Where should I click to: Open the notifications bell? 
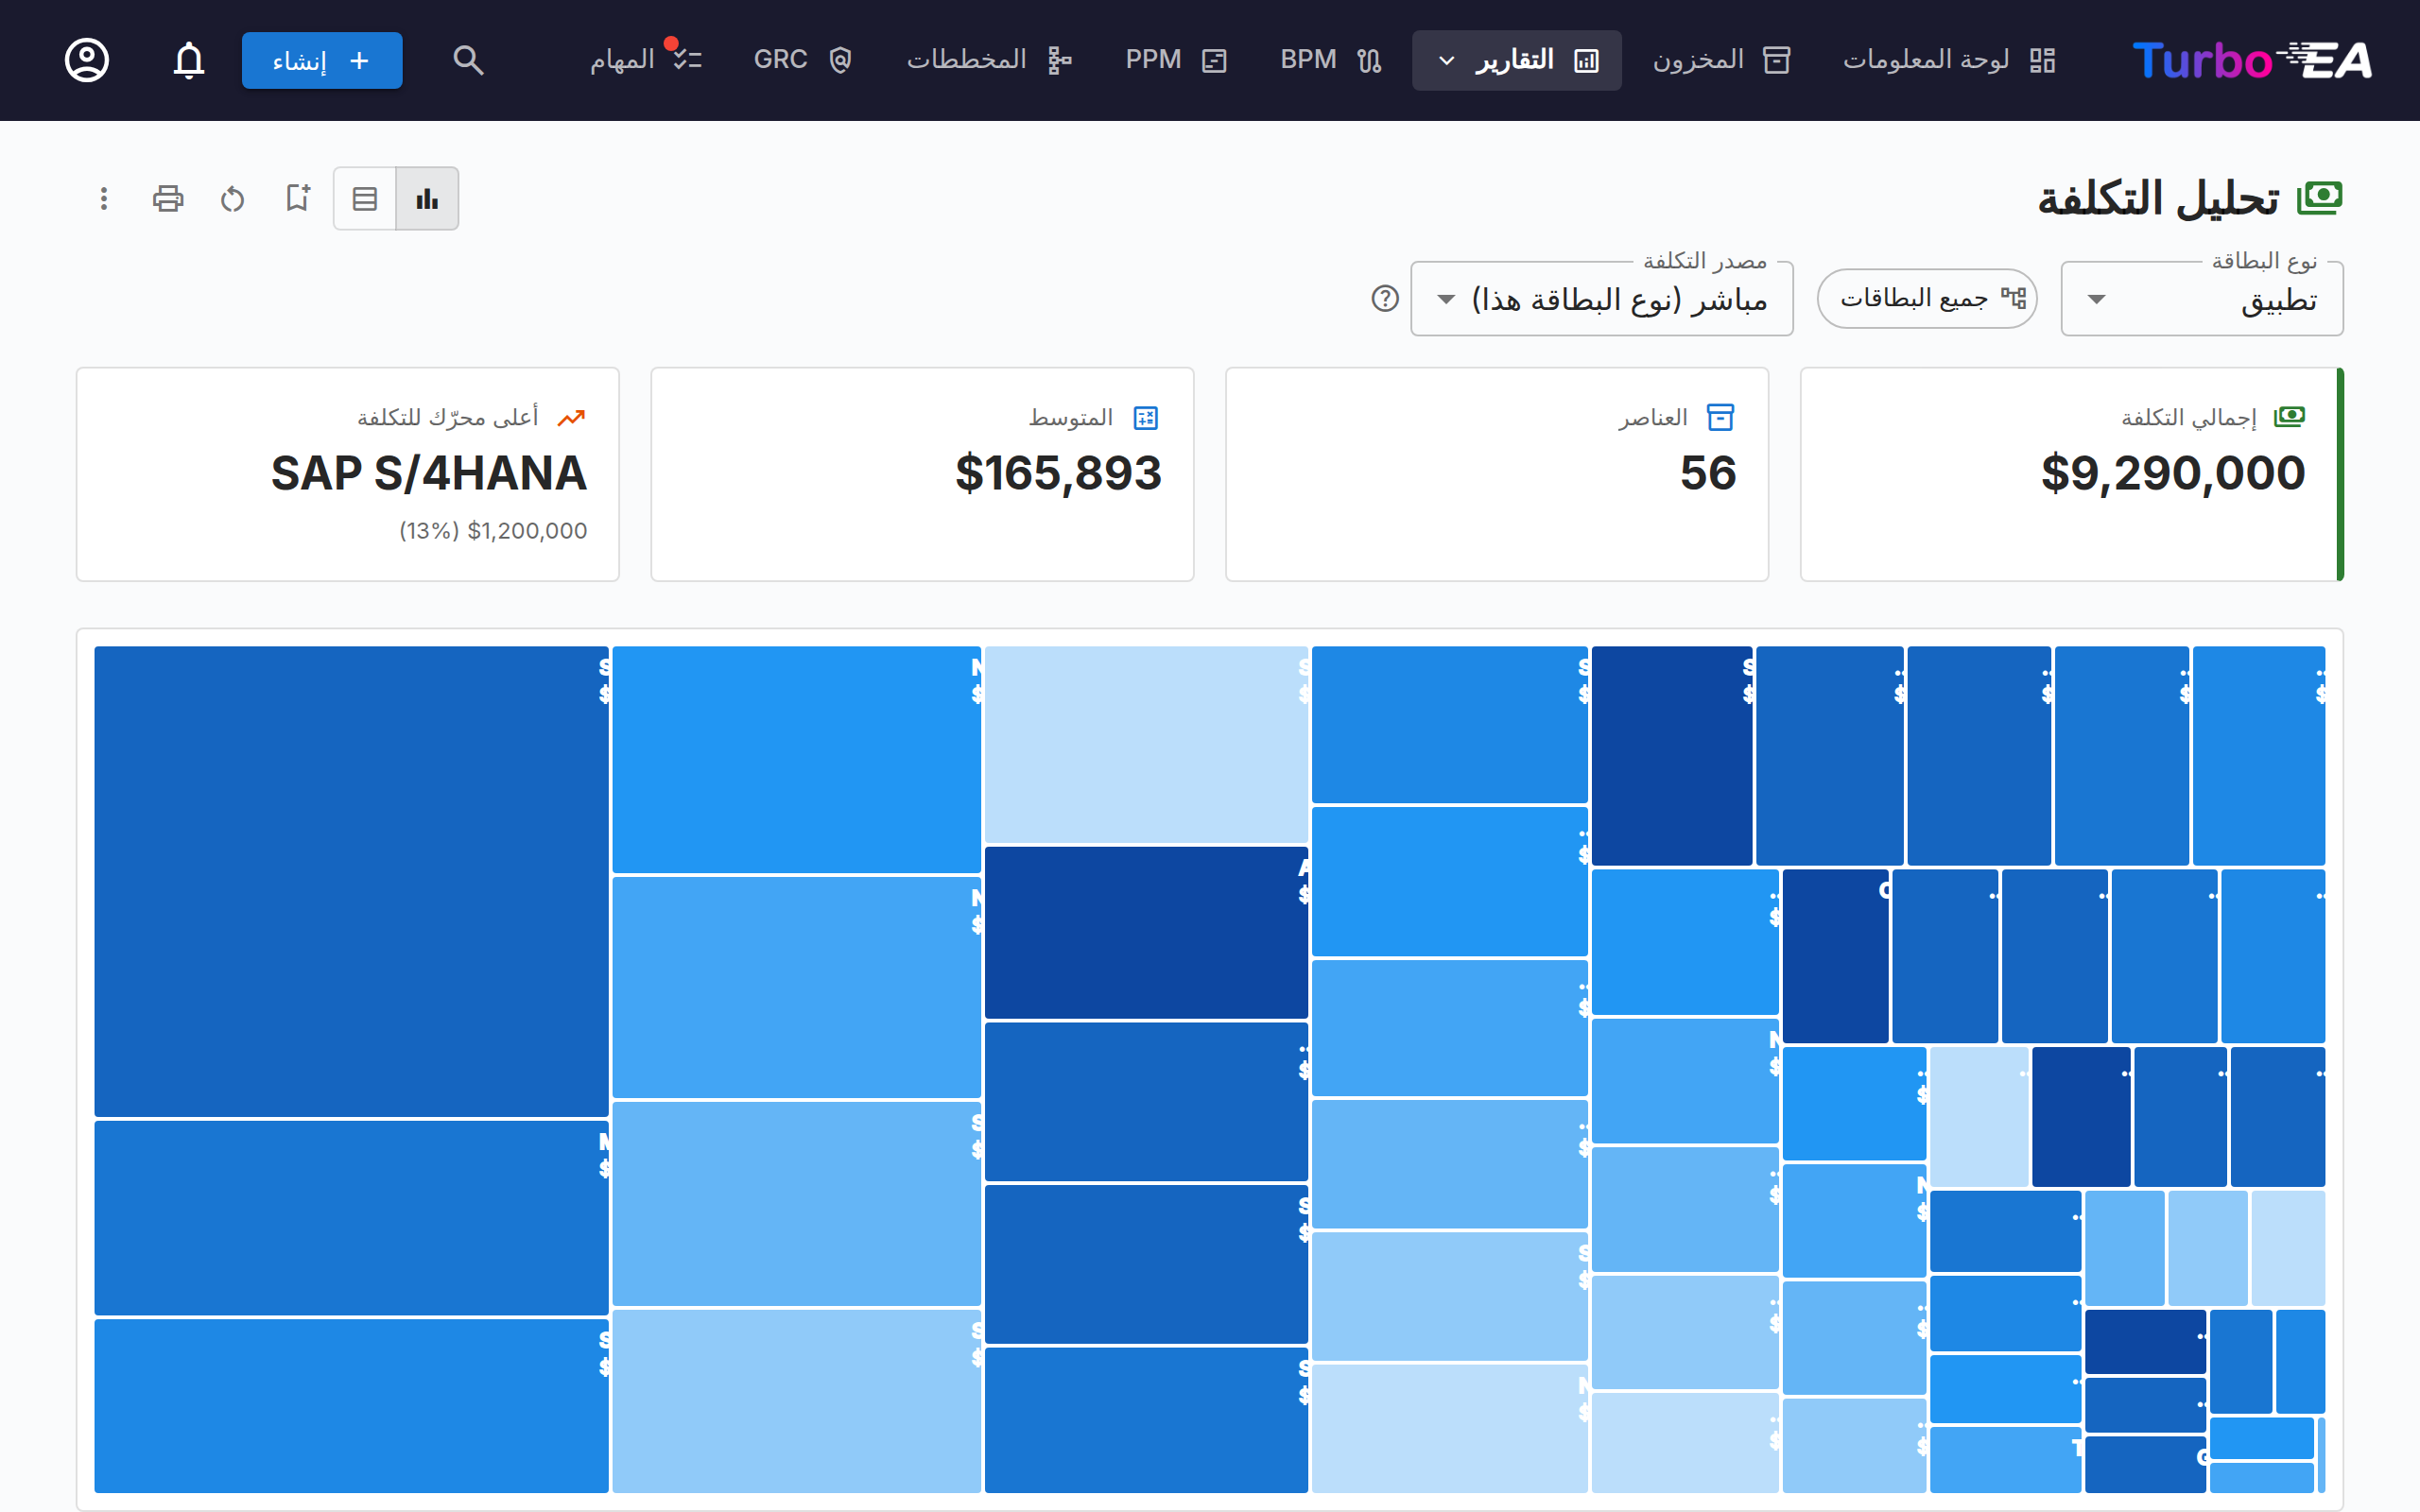189,60
